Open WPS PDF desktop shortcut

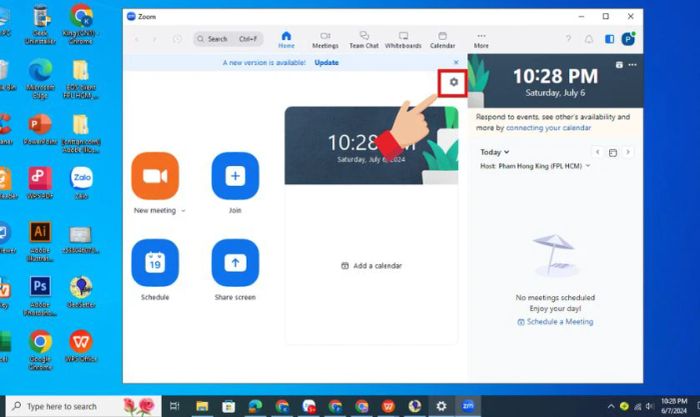point(40,183)
